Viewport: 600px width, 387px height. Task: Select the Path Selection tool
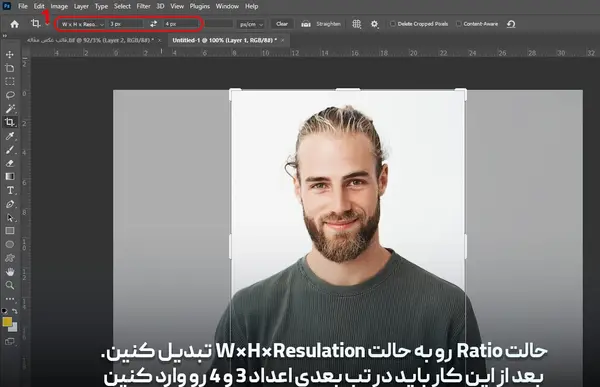click(10, 218)
